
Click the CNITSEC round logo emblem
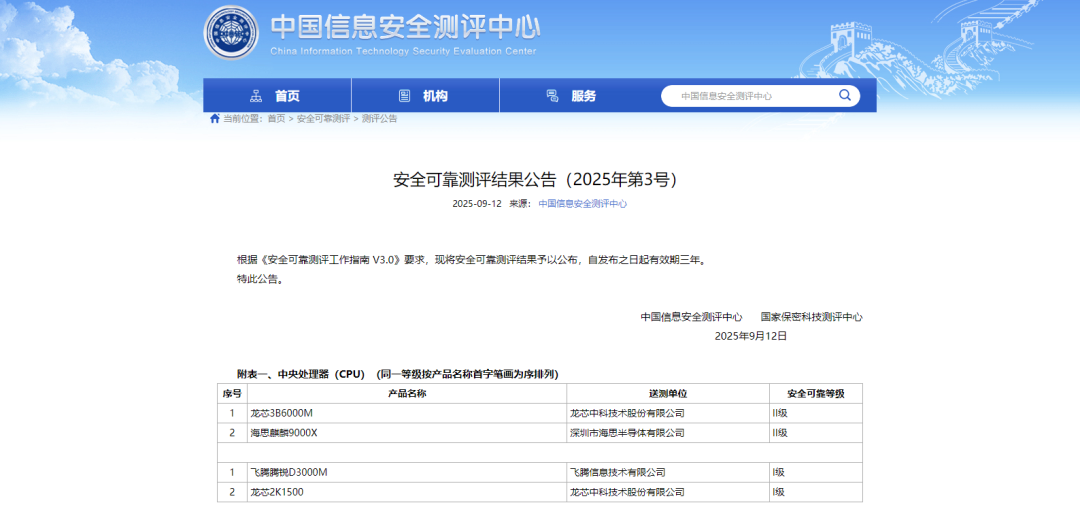tap(231, 32)
